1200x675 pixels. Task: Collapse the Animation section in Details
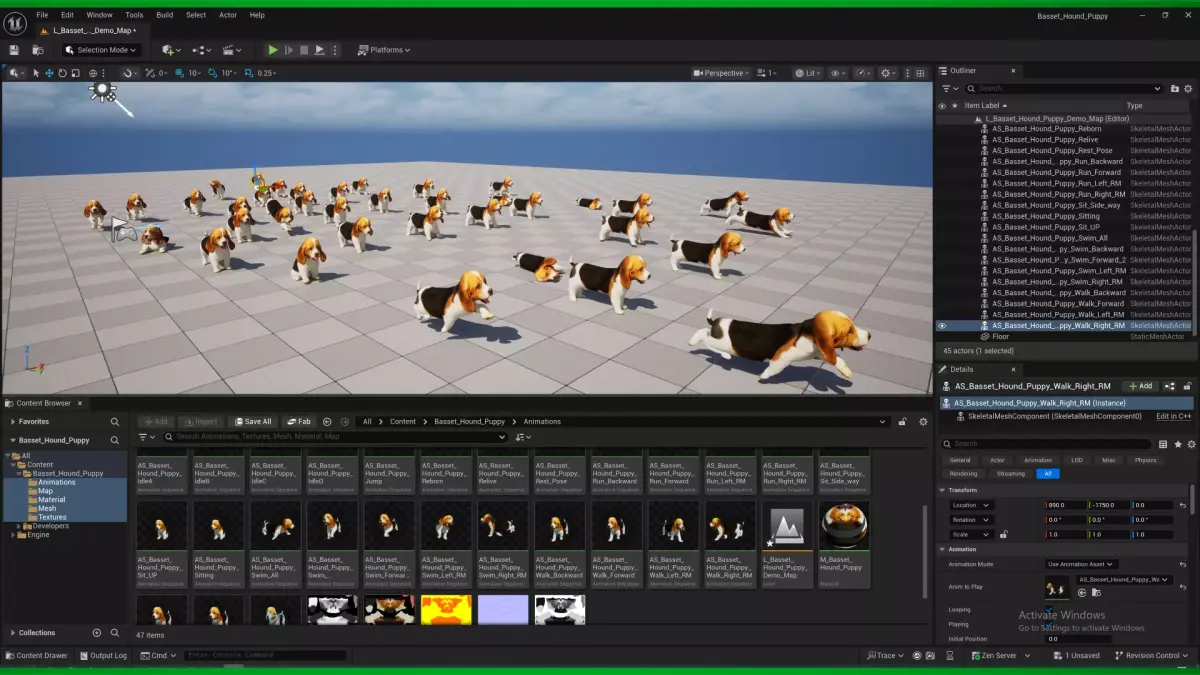point(942,549)
